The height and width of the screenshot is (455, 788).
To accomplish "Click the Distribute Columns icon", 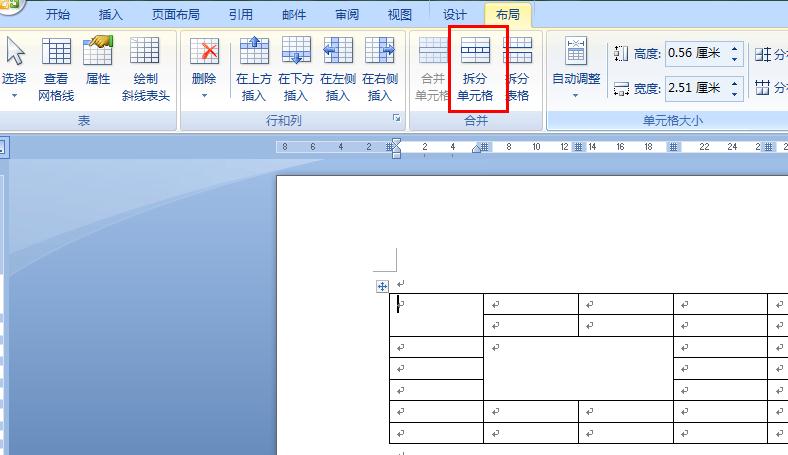I will (x=762, y=88).
